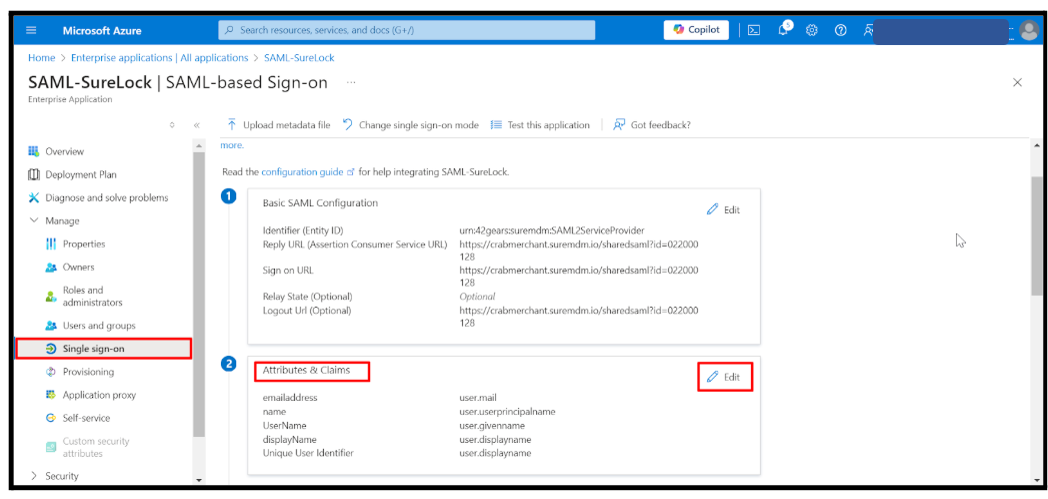Open the feedback icon in the header
1048x499 pixels.
868,30
